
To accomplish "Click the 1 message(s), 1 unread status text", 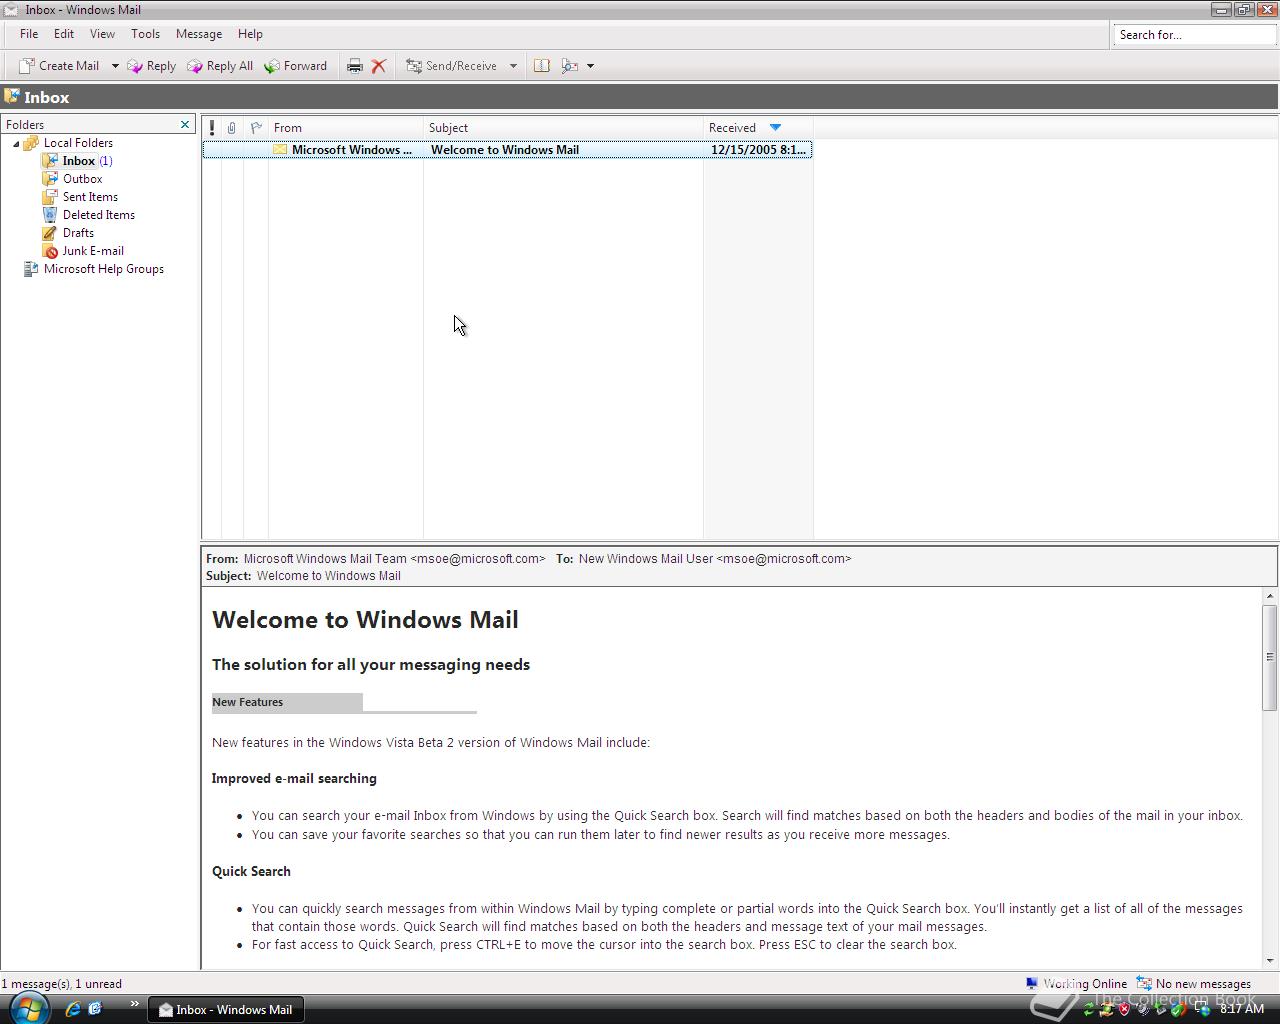I will tap(62, 984).
